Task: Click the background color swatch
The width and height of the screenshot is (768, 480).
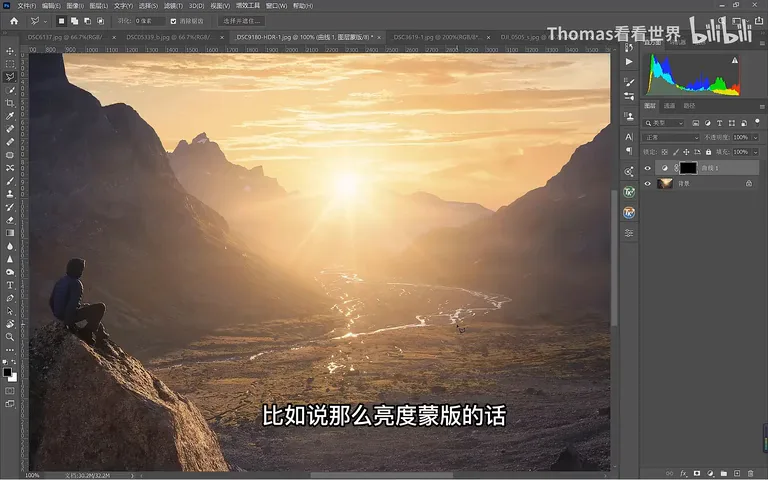Action: (13, 378)
